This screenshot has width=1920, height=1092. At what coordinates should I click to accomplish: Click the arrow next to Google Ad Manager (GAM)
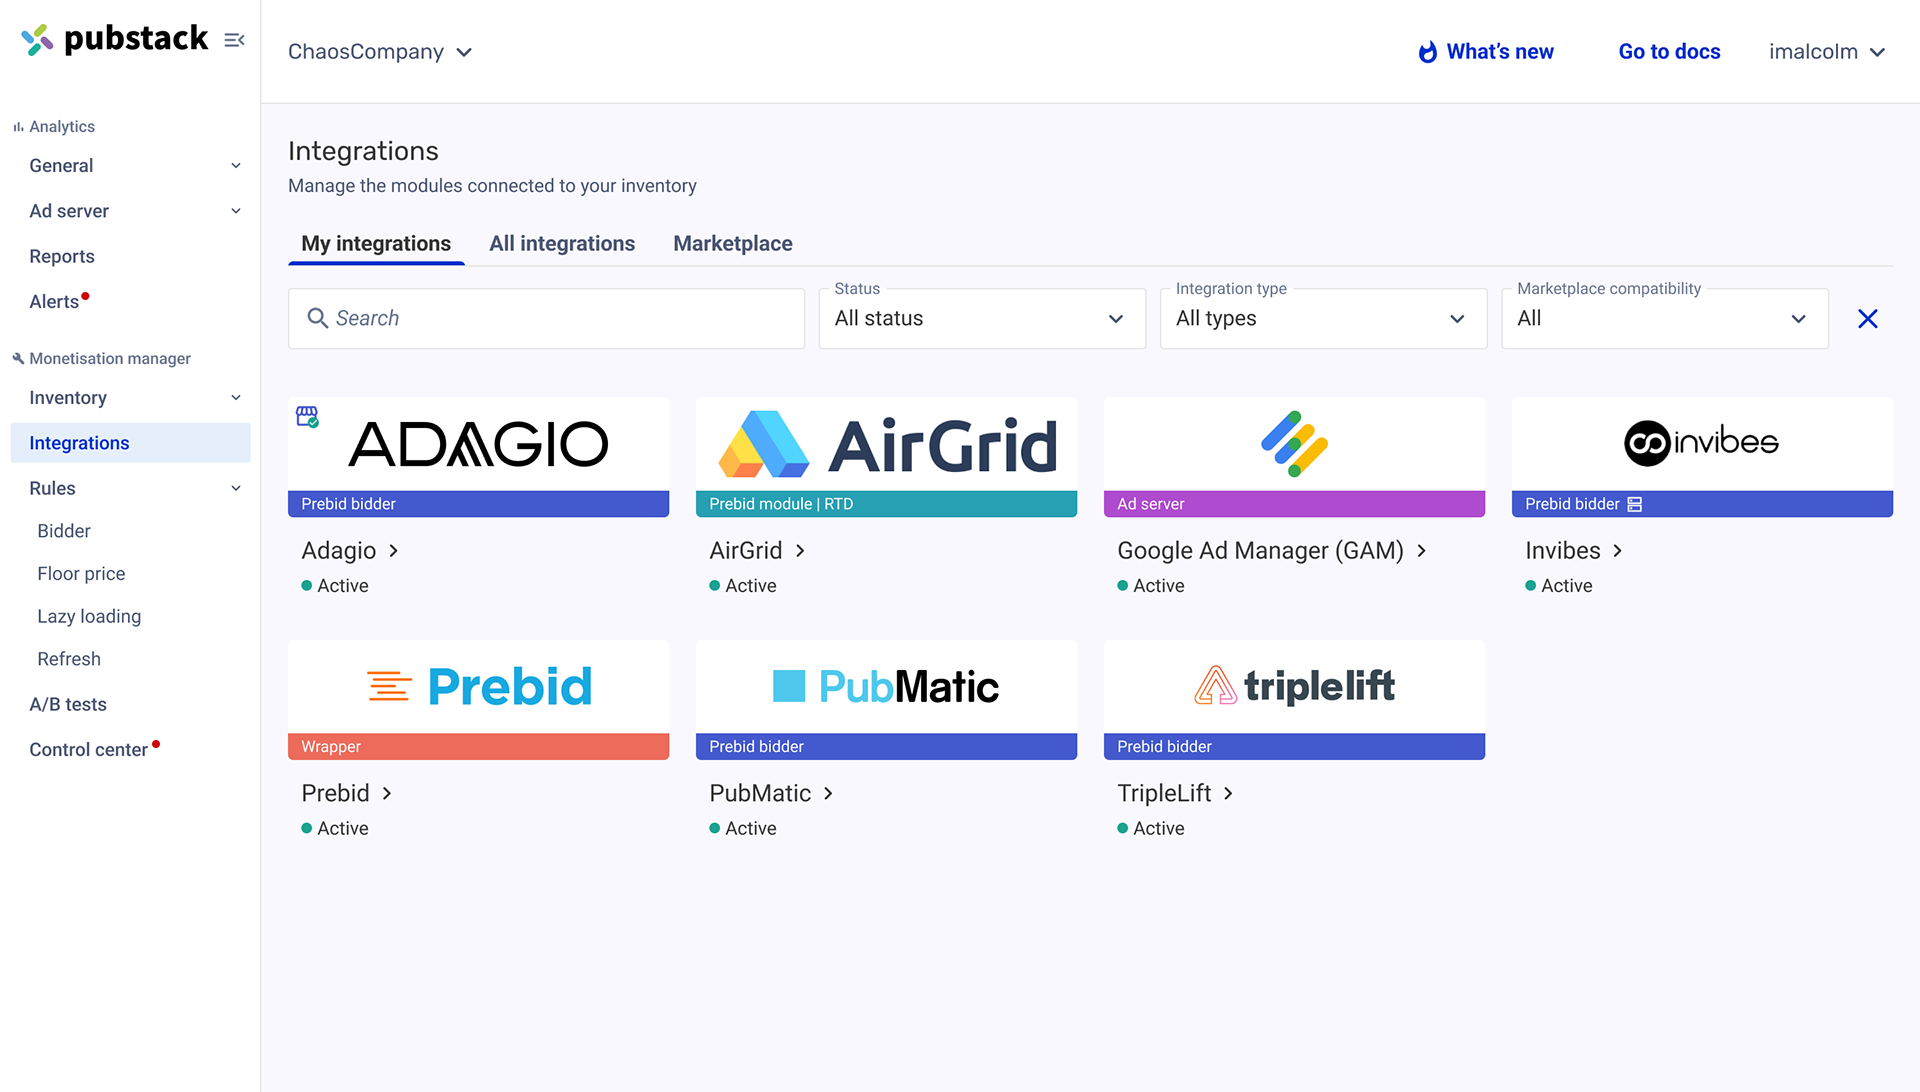(1421, 551)
